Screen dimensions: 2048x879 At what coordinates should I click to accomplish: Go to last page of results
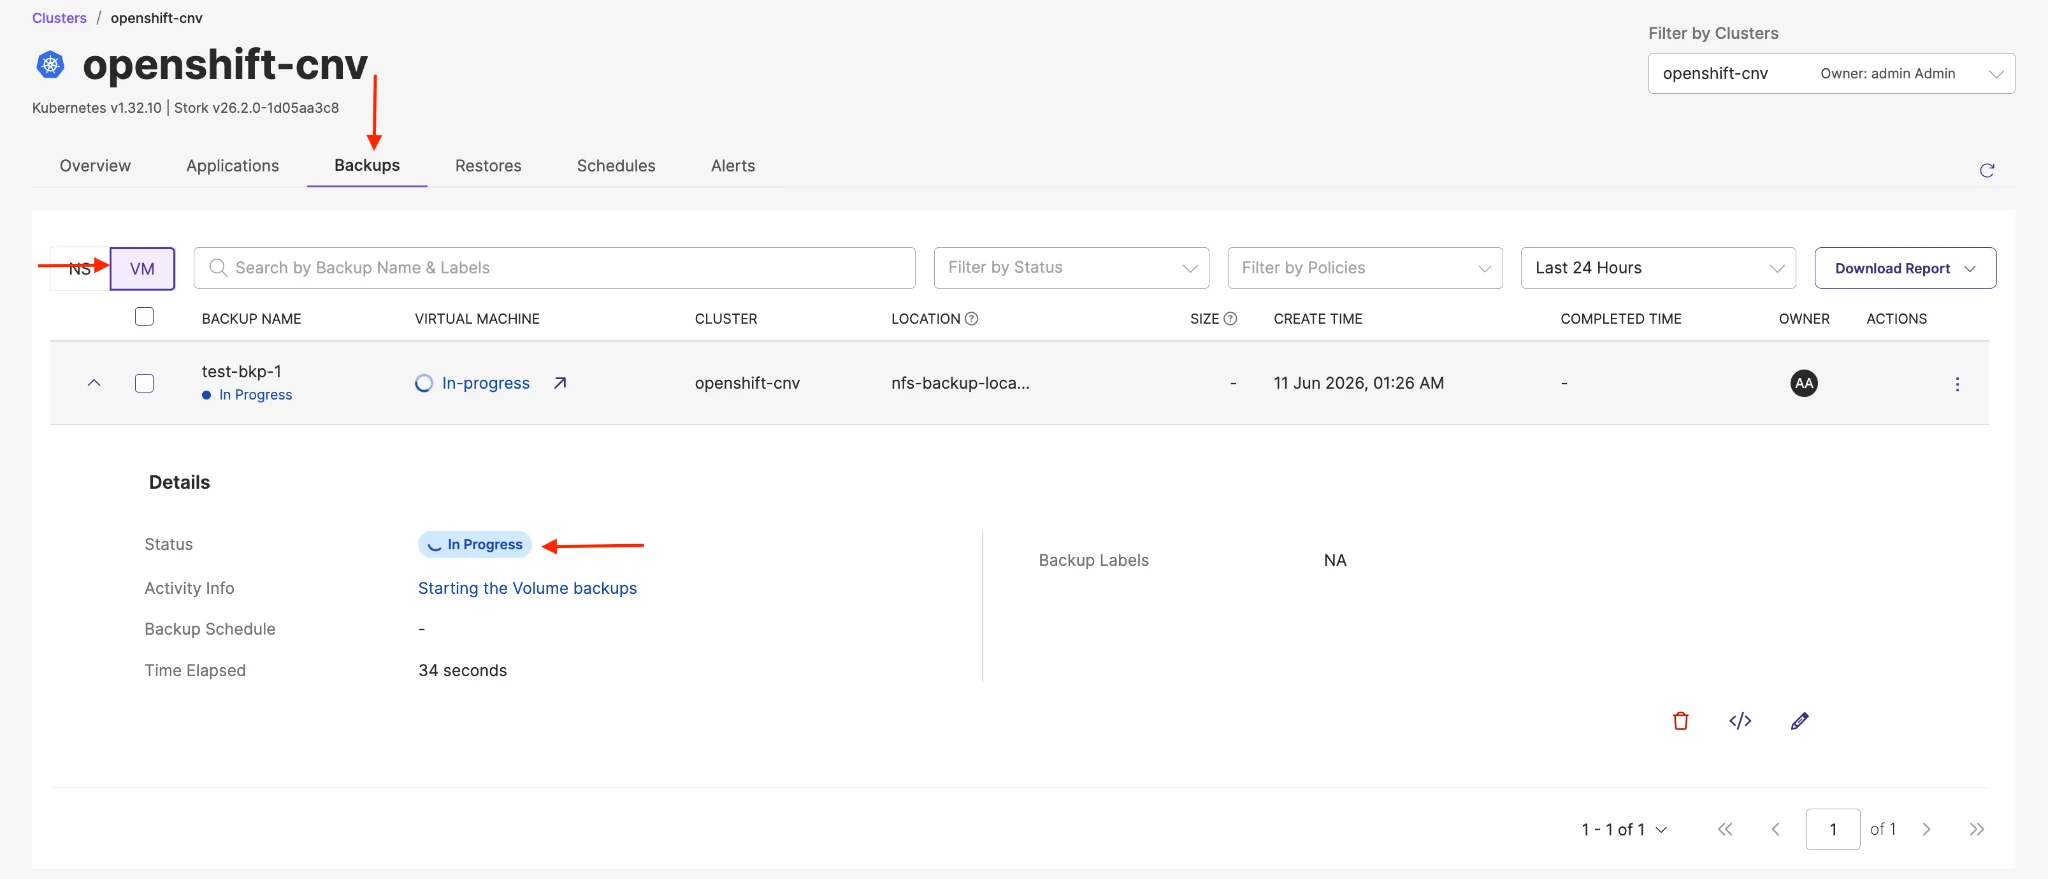pos(1976,829)
